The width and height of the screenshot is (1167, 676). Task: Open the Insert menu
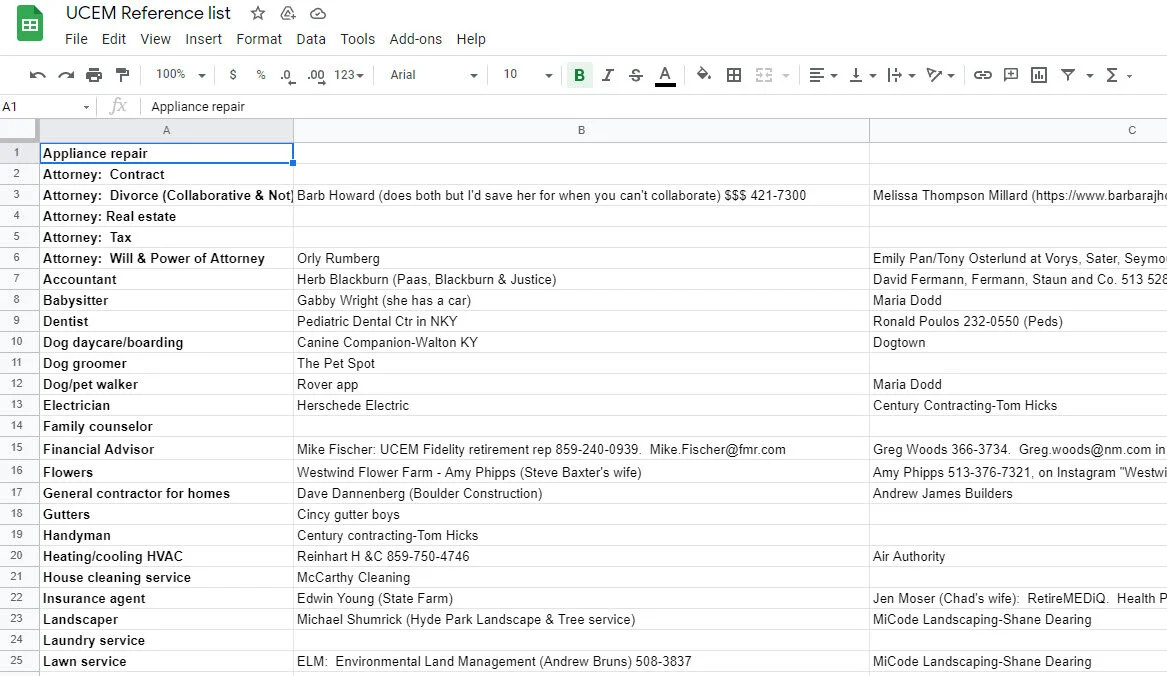pos(203,39)
